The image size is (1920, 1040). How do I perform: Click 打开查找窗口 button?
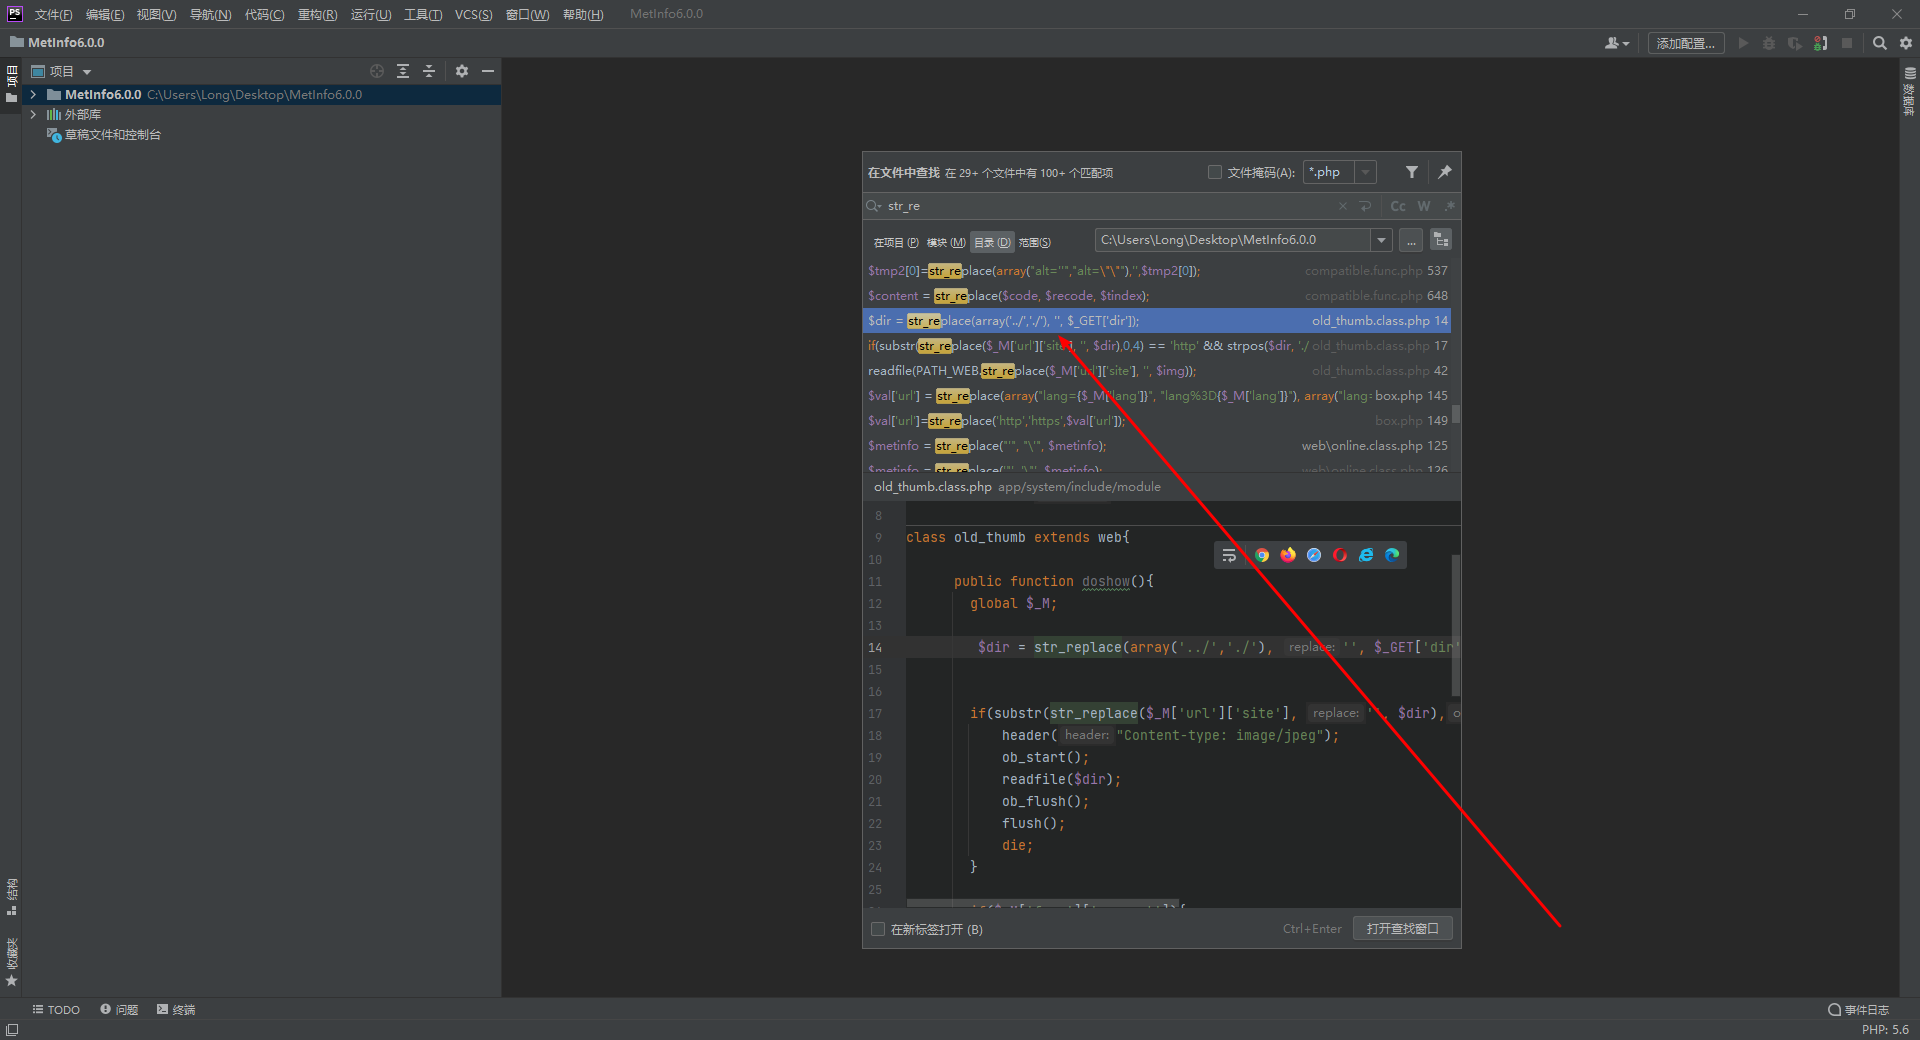coord(1402,928)
